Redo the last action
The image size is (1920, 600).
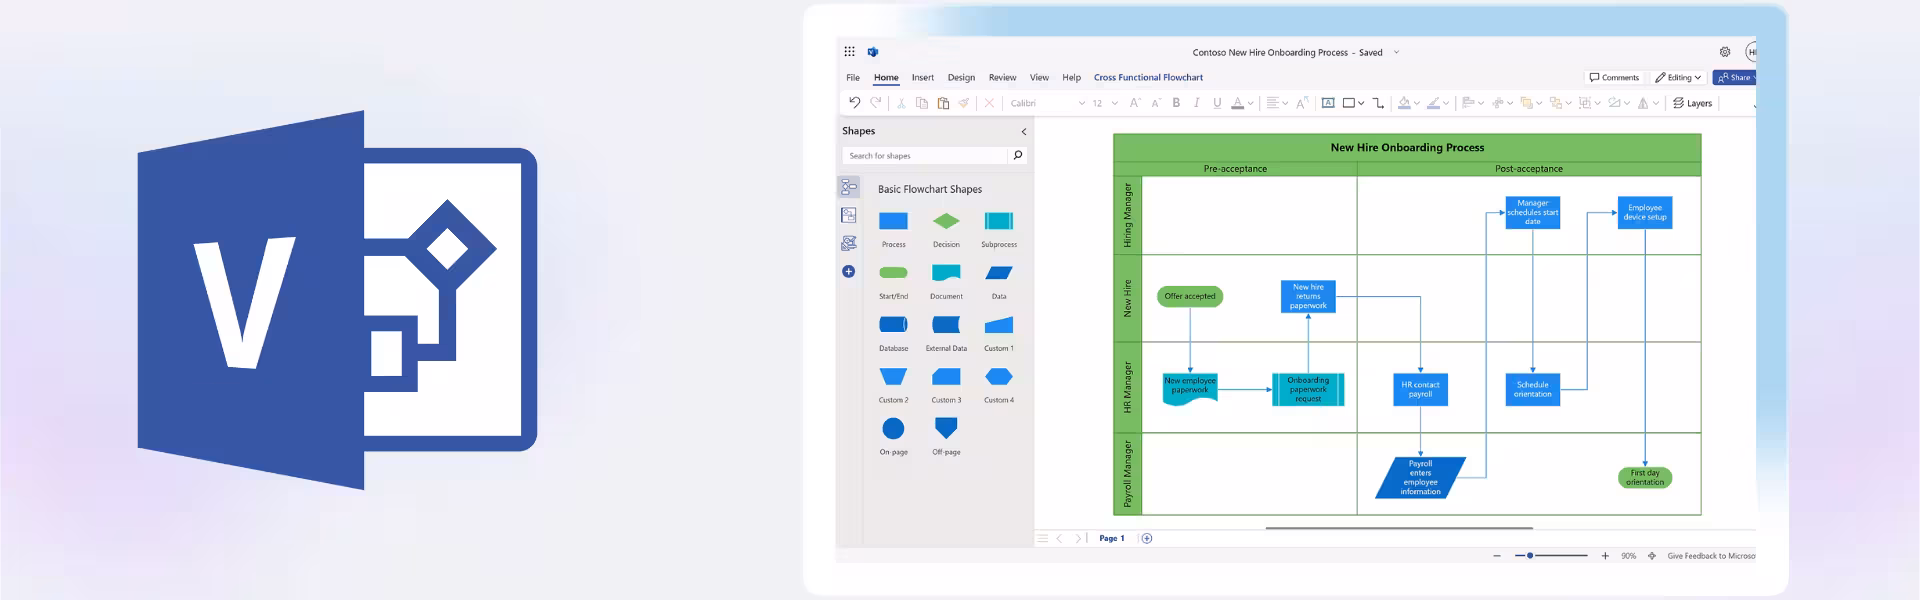[x=876, y=103]
